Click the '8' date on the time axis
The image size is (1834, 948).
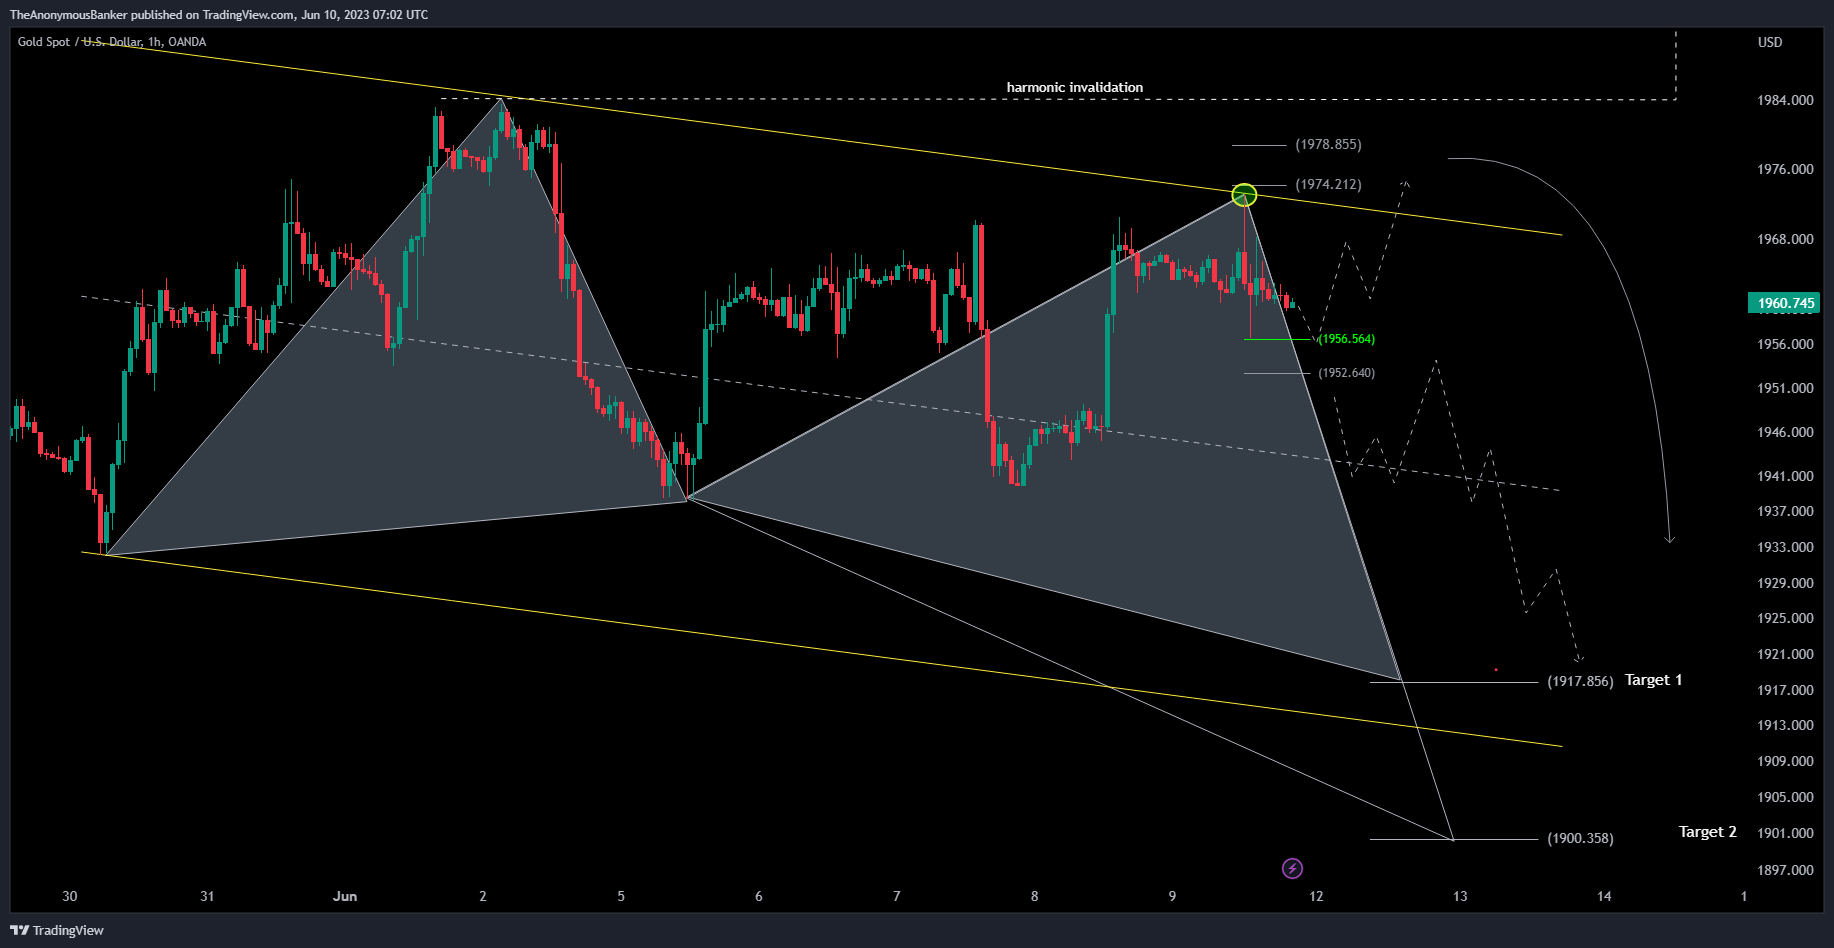click(x=1035, y=896)
